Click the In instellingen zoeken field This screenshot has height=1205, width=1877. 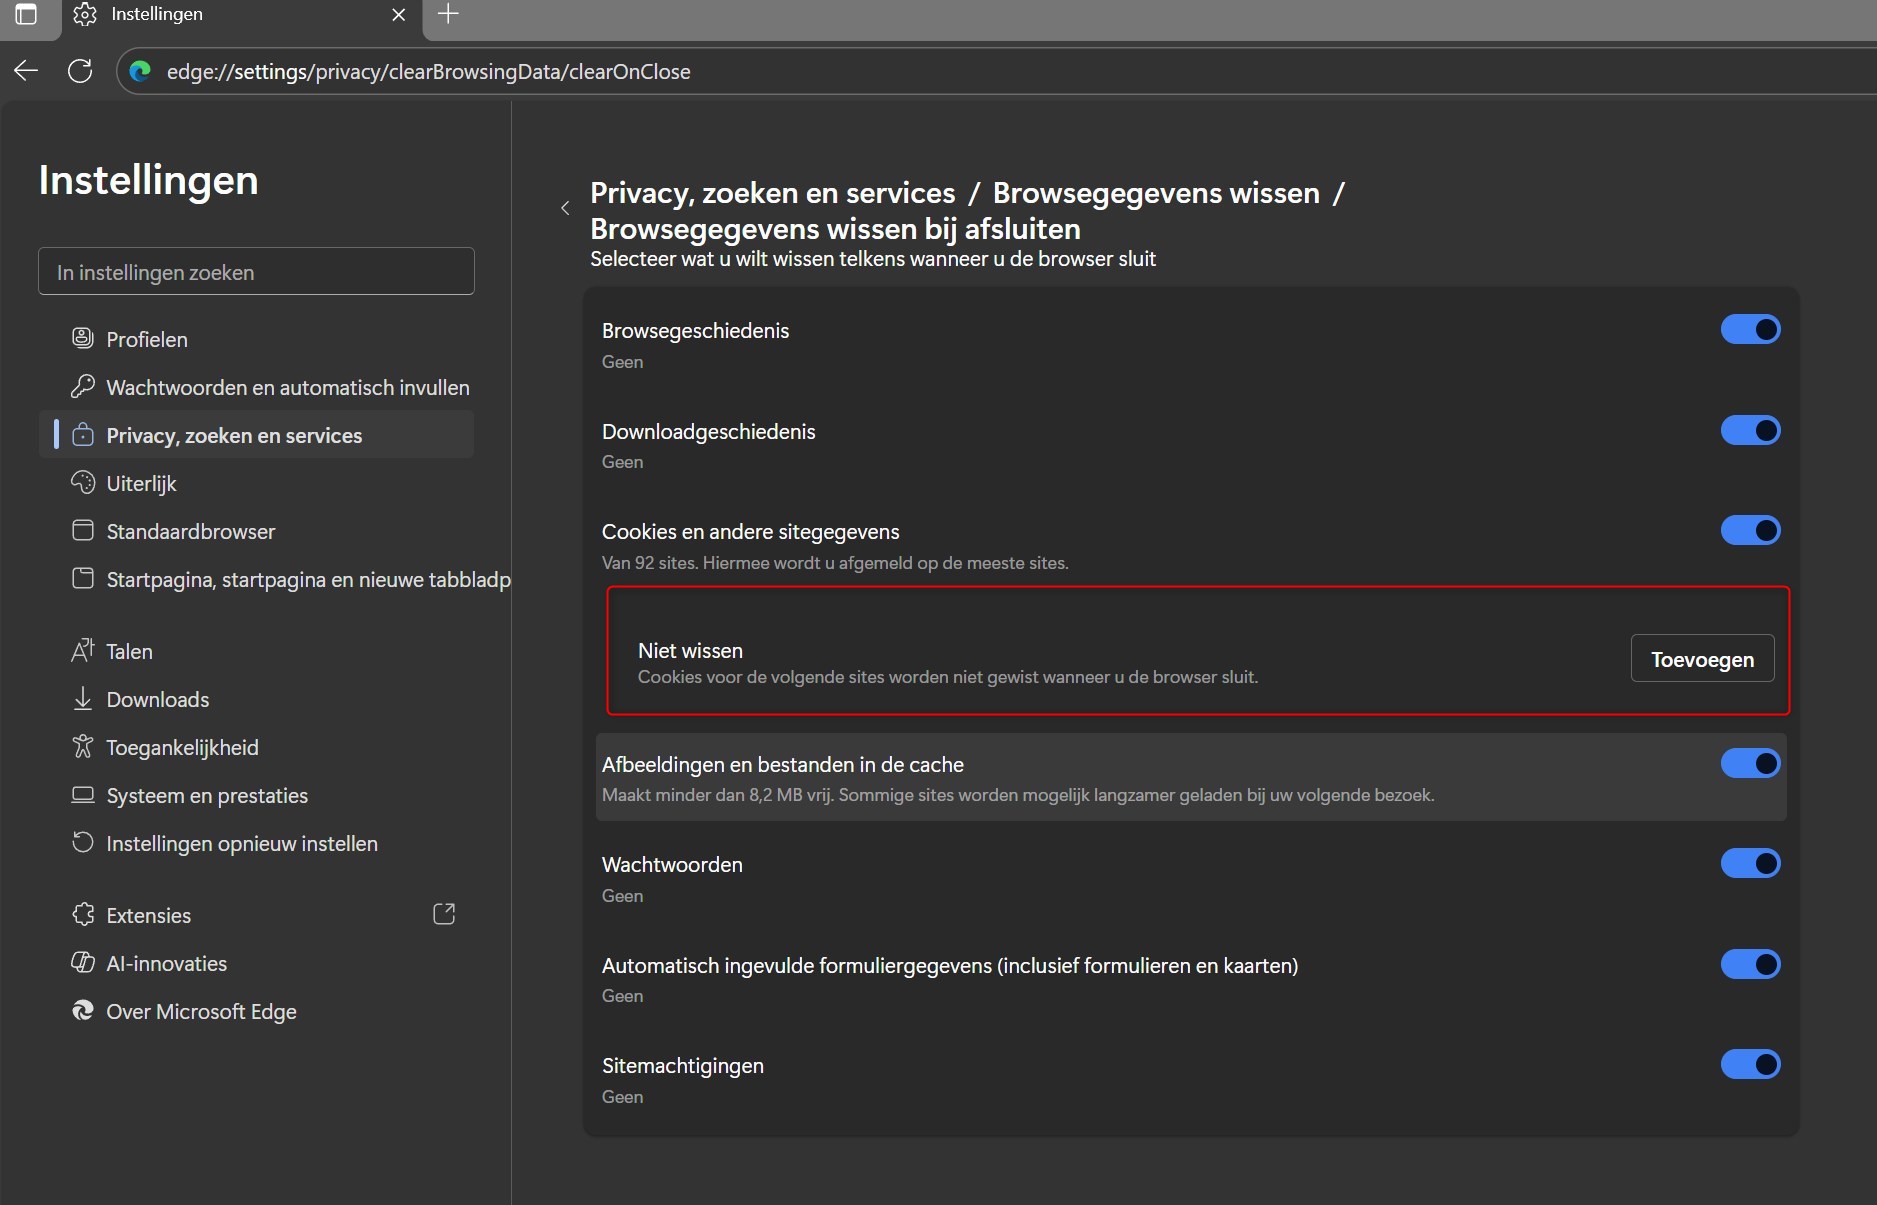[256, 272]
